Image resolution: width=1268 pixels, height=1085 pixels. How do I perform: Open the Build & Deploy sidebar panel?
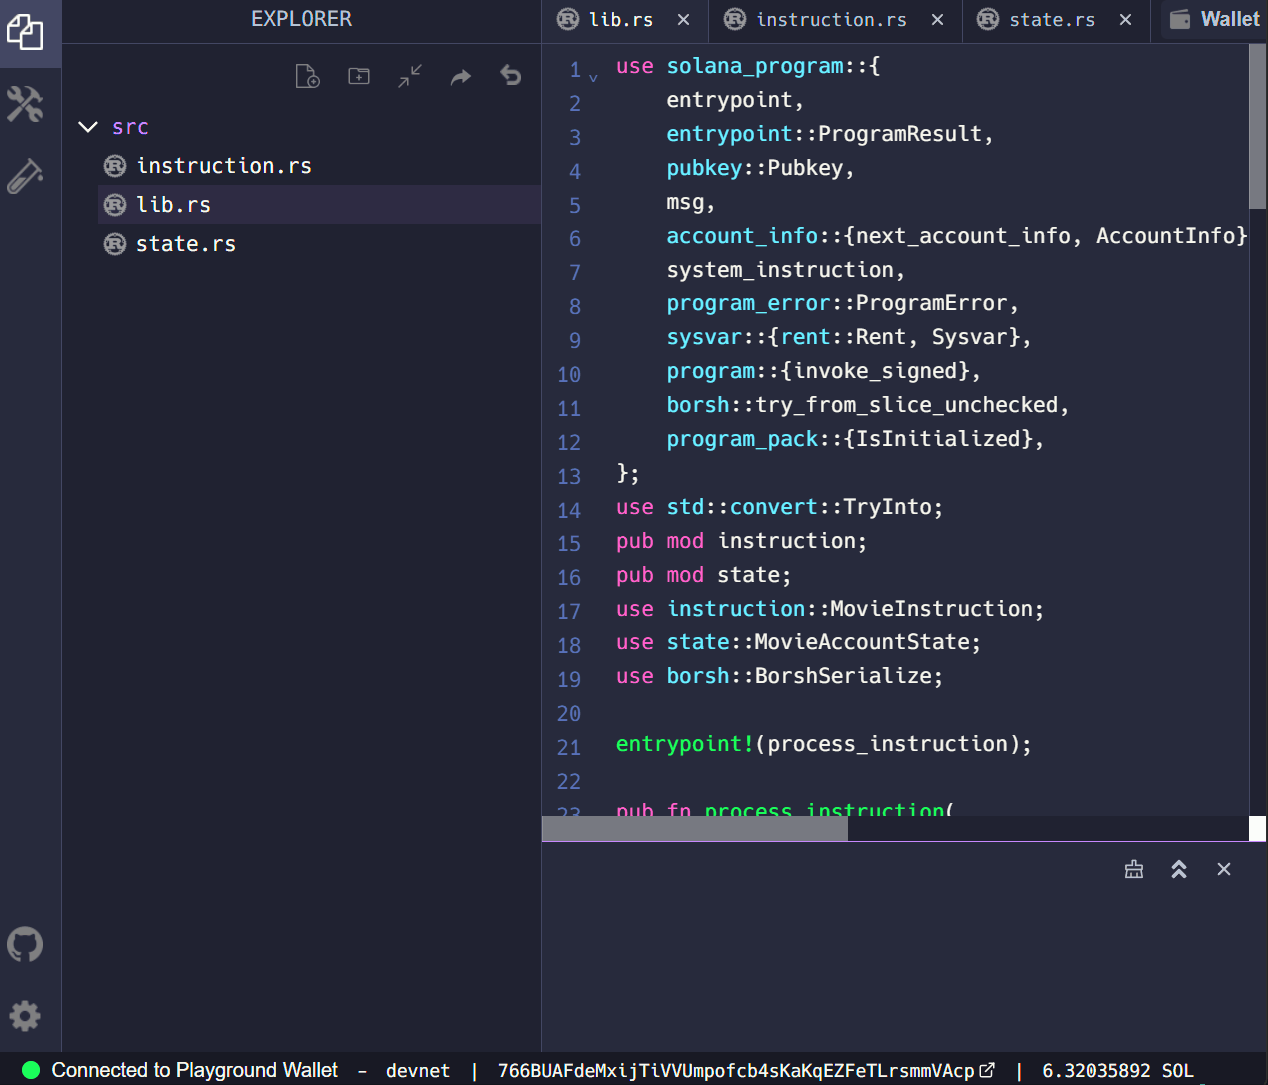click(25, 103)
